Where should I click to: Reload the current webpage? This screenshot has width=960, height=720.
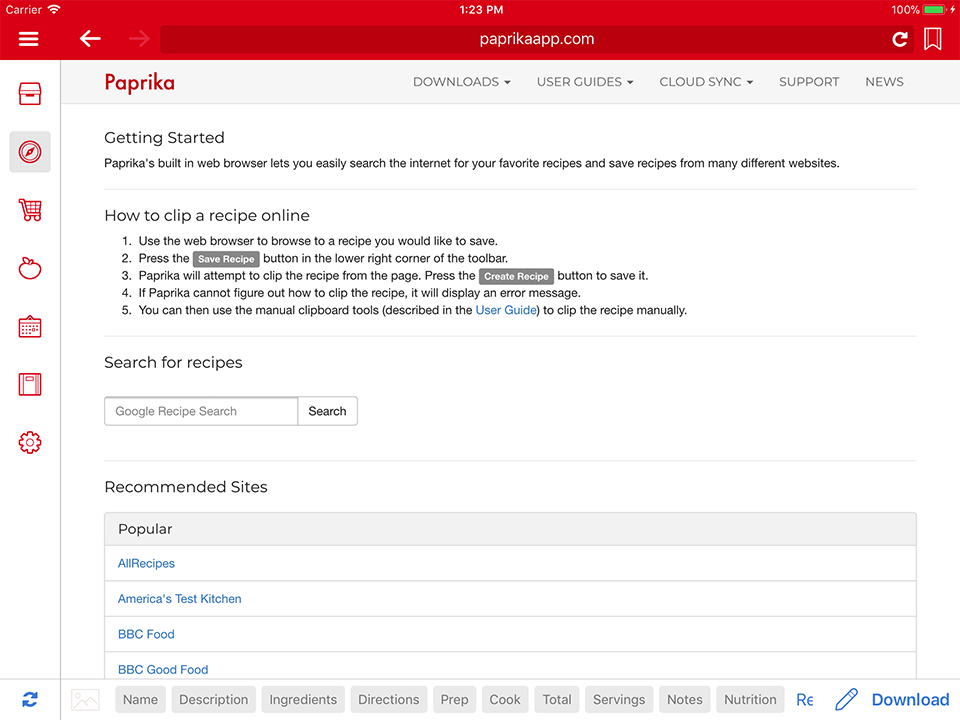pos(899,39)
